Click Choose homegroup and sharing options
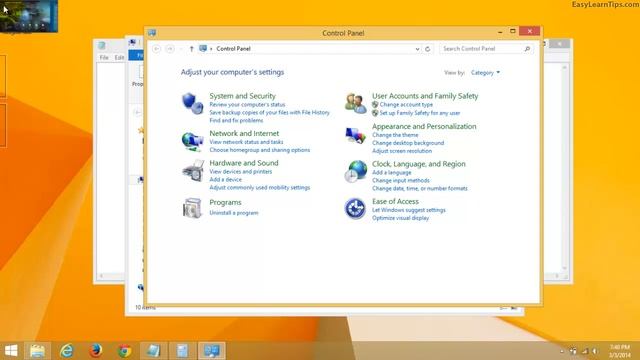Screen dimensions: 640x360 260,150
